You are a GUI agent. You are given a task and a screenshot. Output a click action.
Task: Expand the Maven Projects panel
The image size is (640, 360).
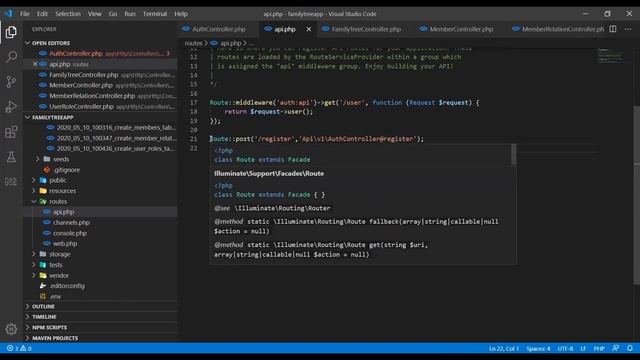click(x=55, y=338)
